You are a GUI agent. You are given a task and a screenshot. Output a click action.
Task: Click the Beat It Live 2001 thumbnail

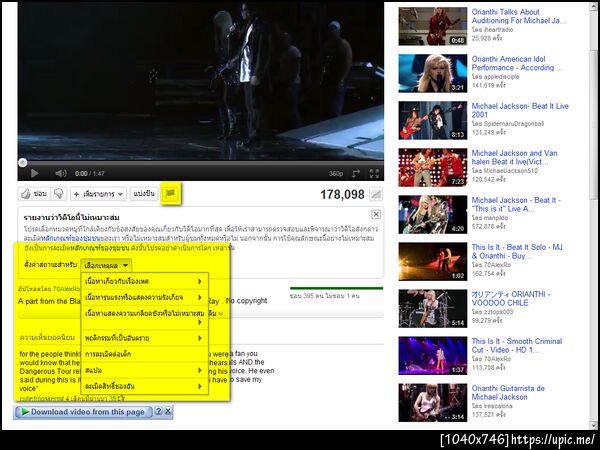click(432, 121)
